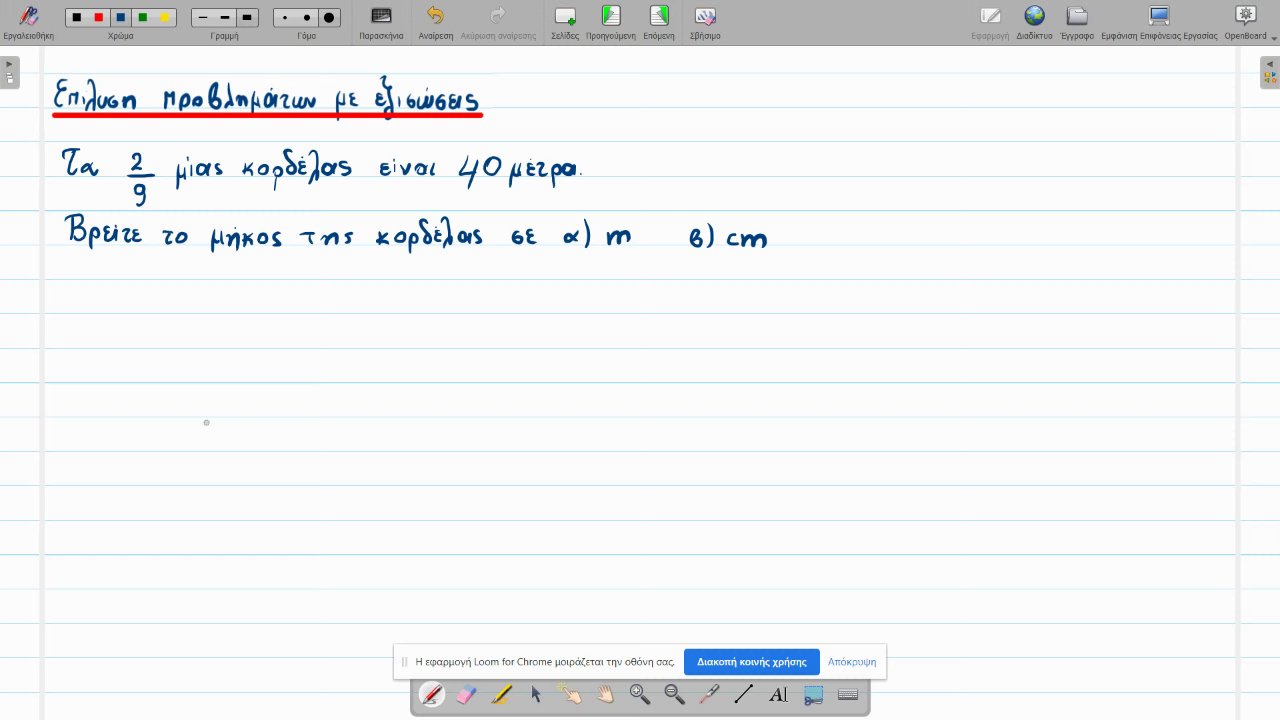Viewport: 1280px width, 720px height.
Task: Select the text writing tool
Action: point(778,694)
